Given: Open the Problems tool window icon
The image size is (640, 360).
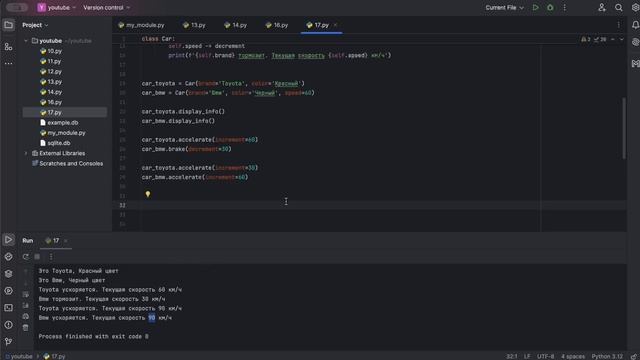Looking at the screenshot, I should pos(8,325).
